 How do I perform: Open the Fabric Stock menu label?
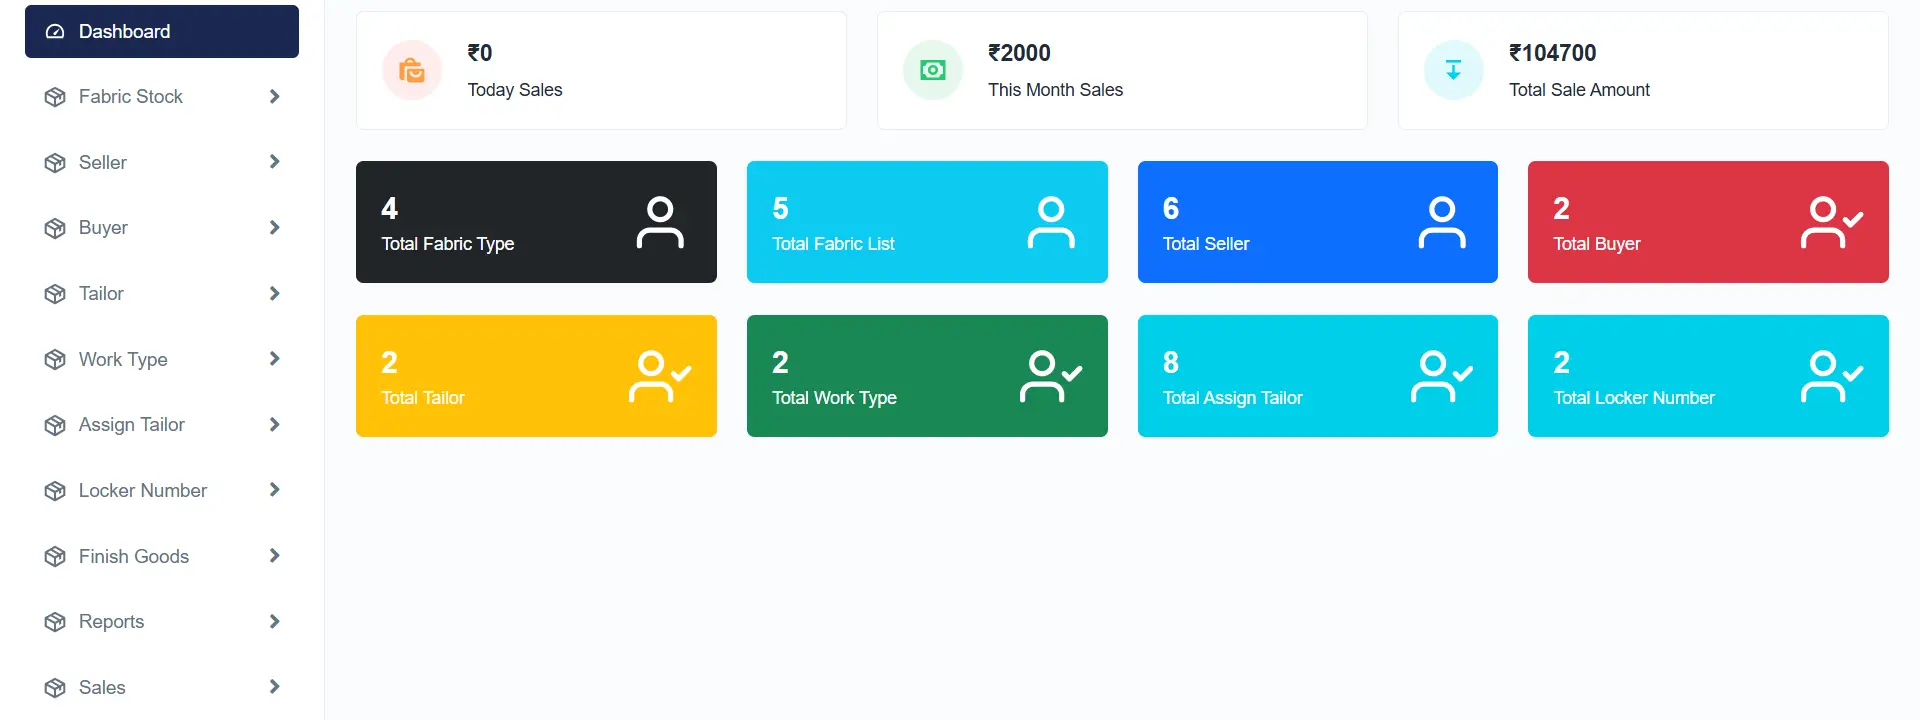tap(131, 97)
